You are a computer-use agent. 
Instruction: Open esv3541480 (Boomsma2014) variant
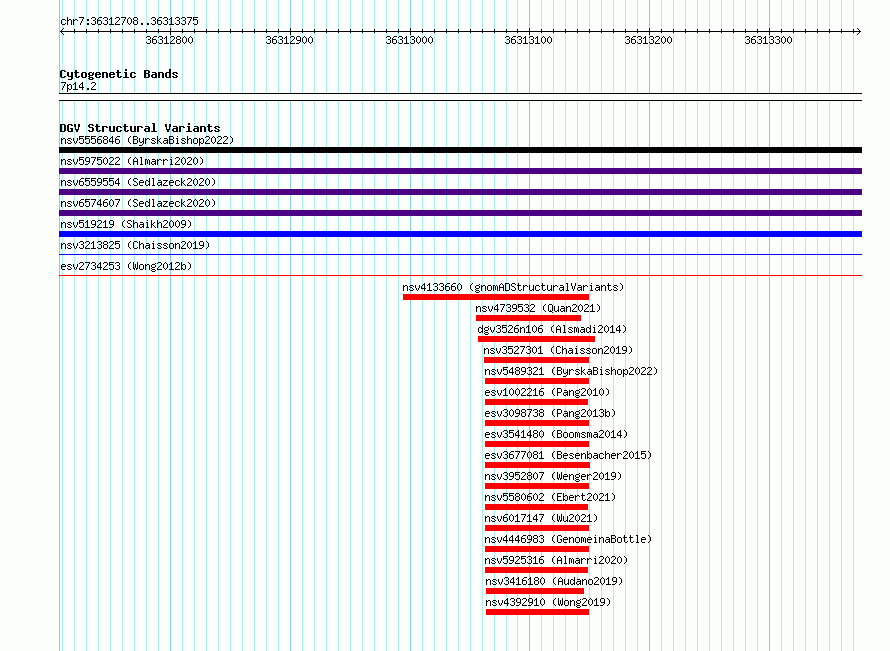click(556, 434)
